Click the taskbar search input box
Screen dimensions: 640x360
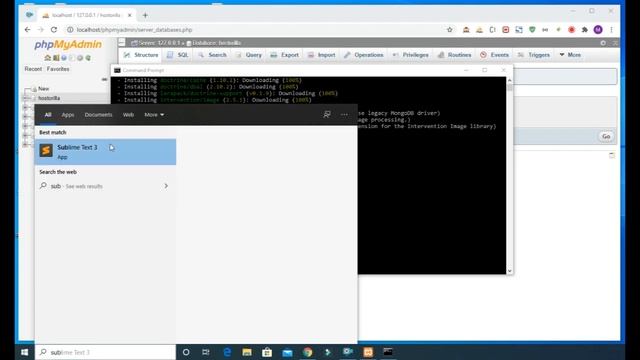pos(105,352)
